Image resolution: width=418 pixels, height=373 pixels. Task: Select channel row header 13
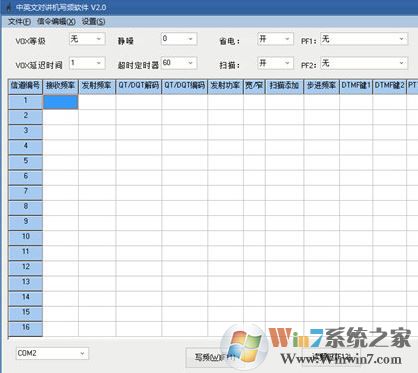click(25, 283)
